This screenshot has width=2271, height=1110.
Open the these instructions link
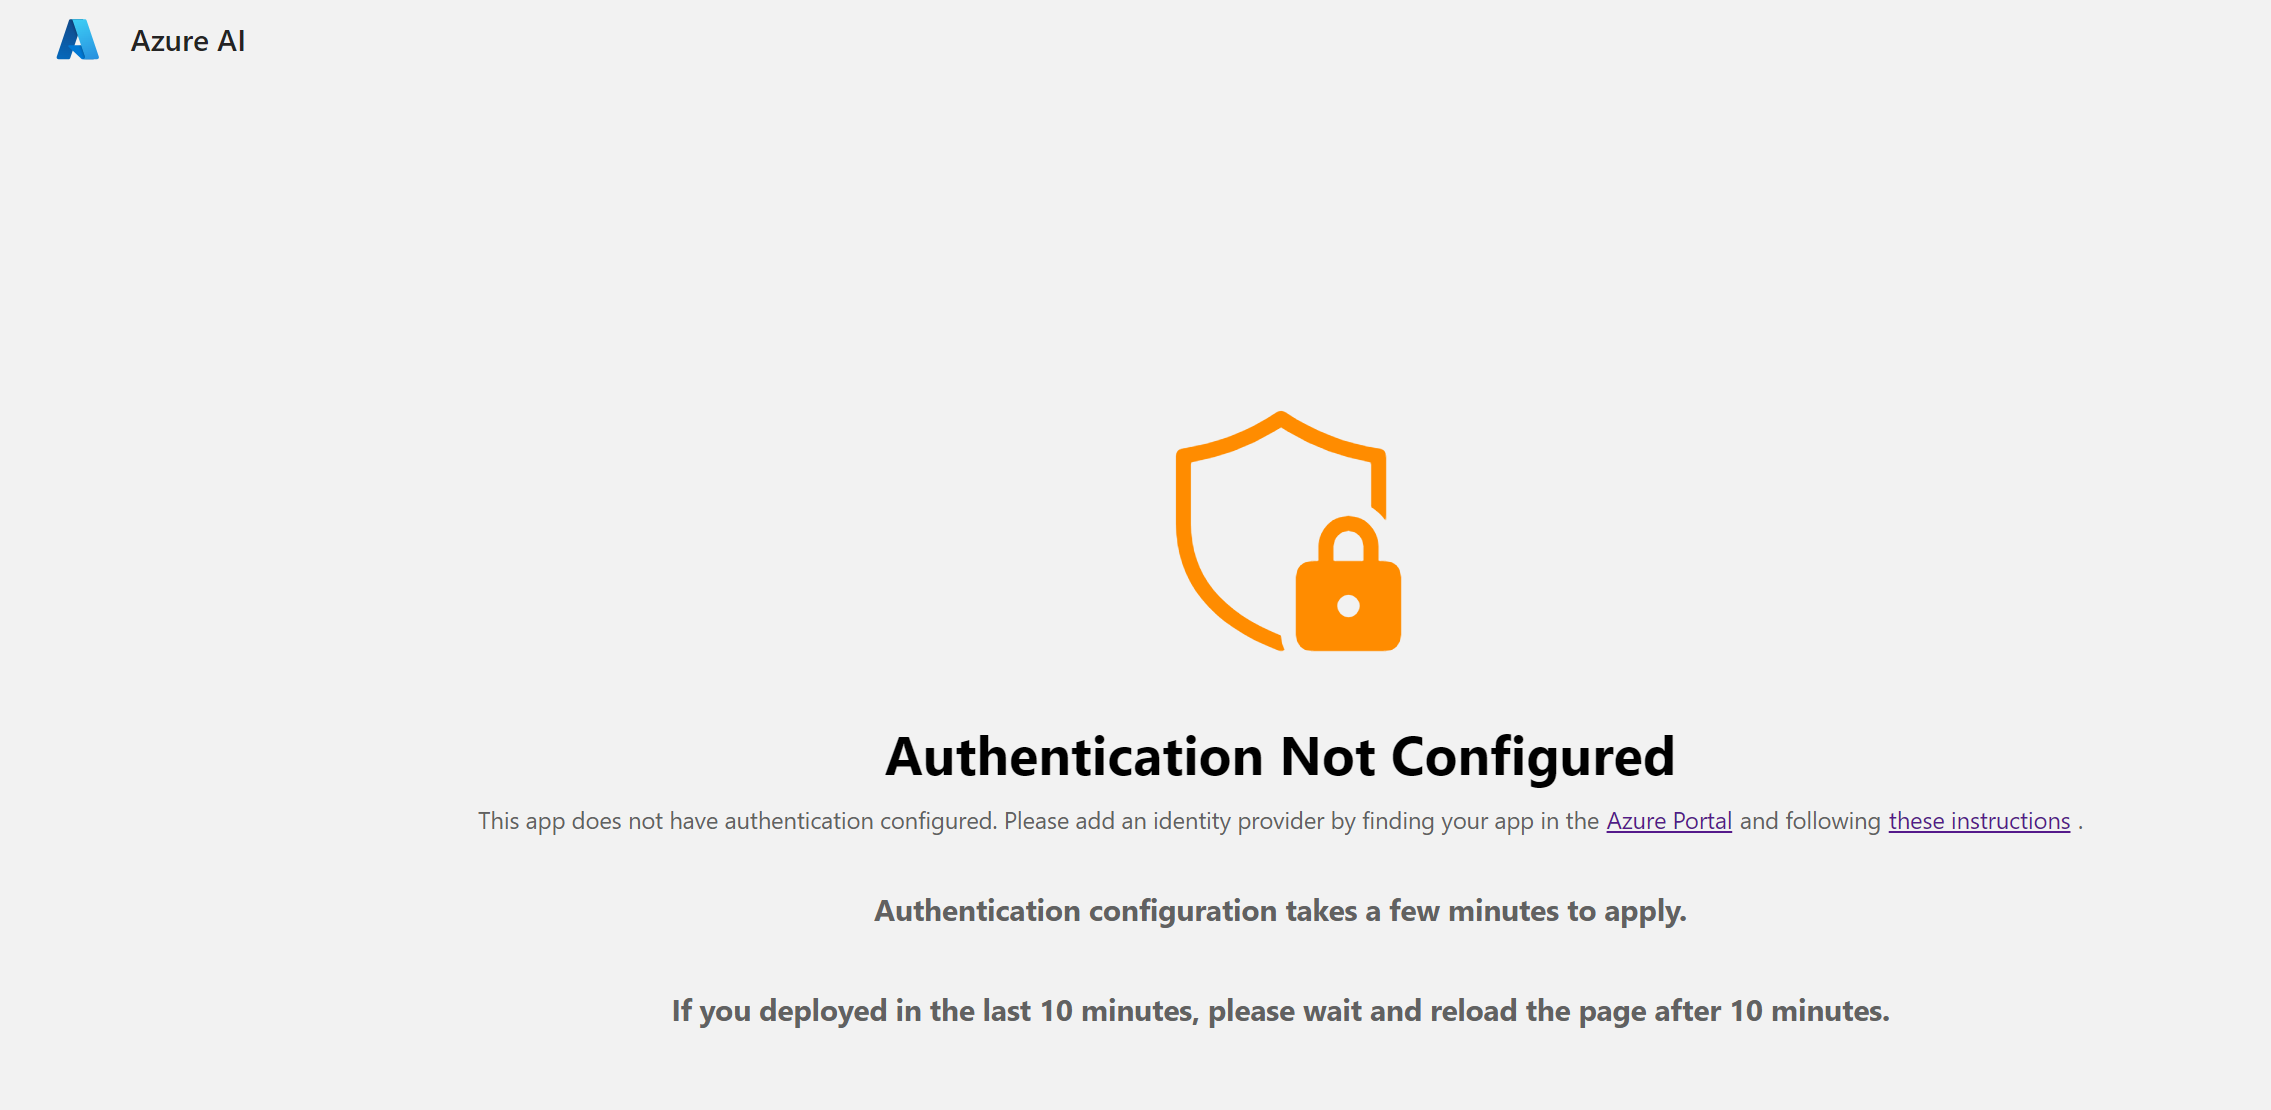pos(1978,821)
